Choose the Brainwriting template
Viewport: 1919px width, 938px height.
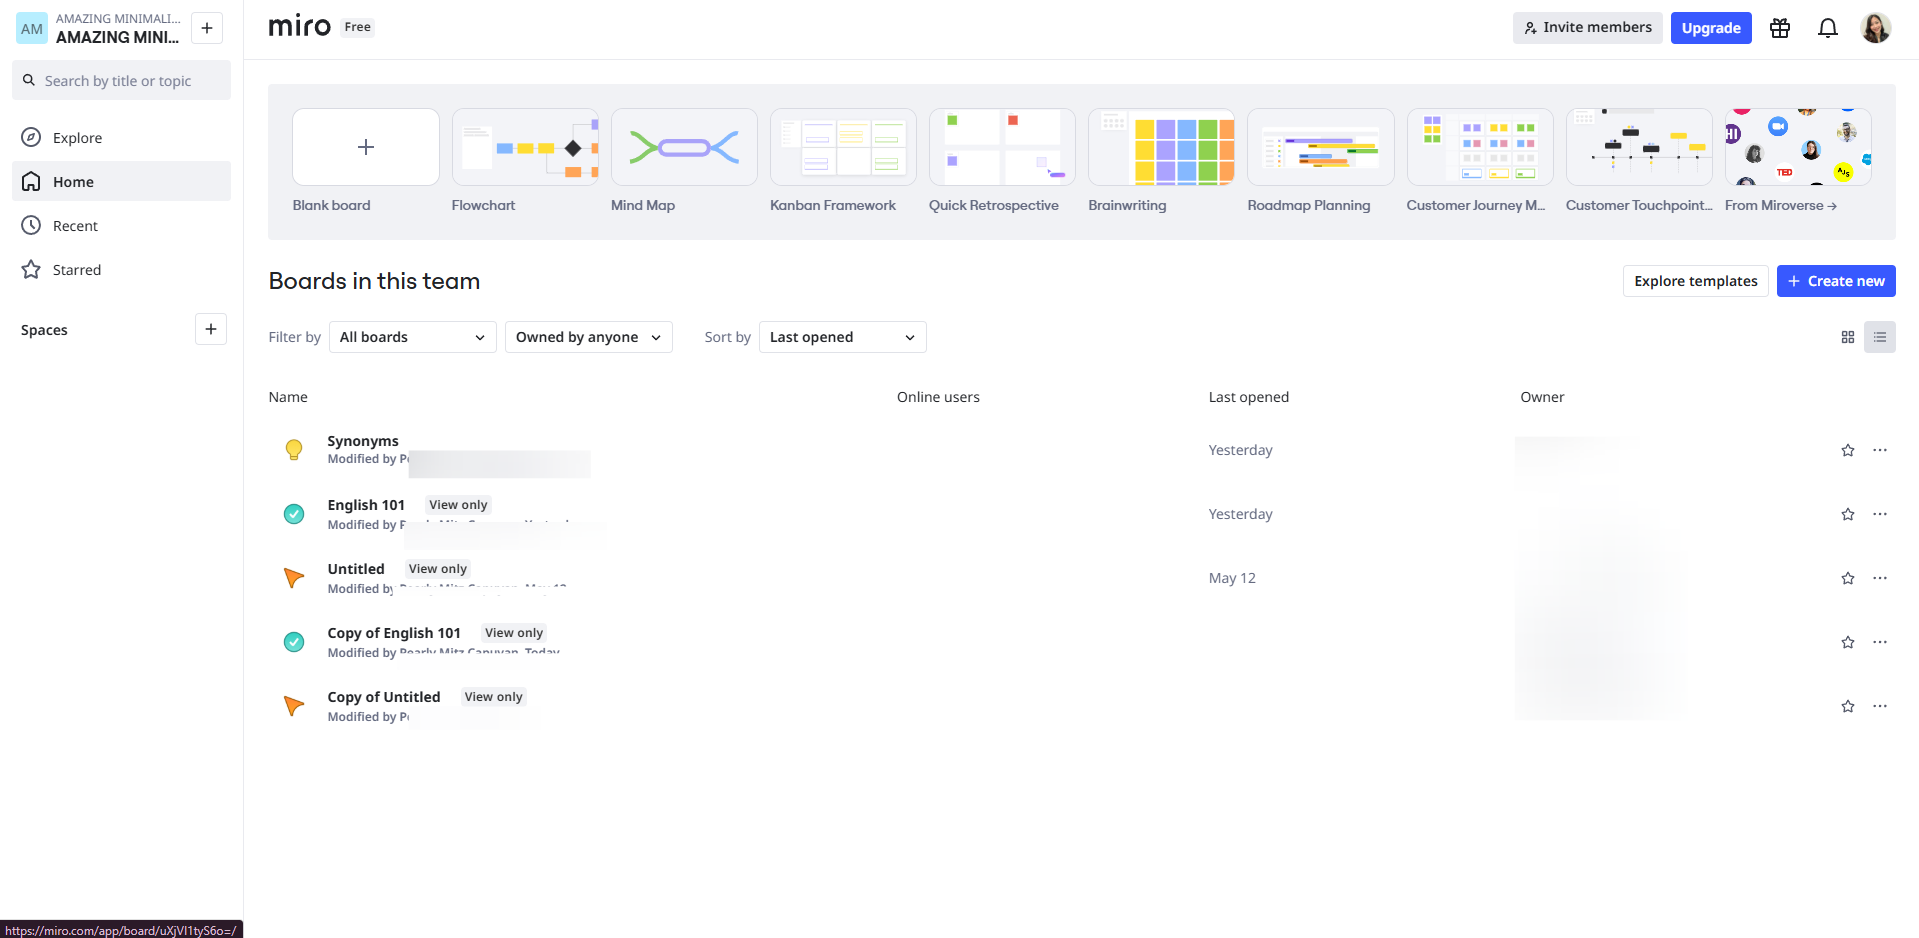click(x=1161, y=147)
